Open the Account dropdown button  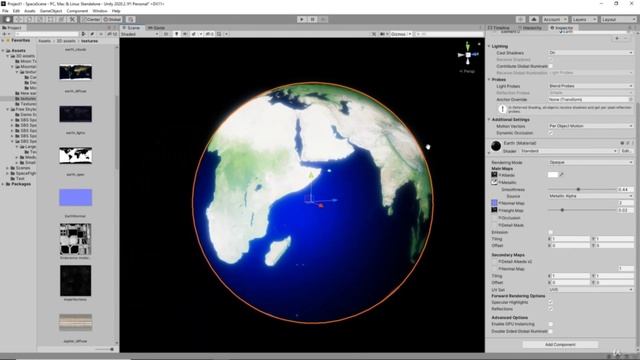coord(555,19)
